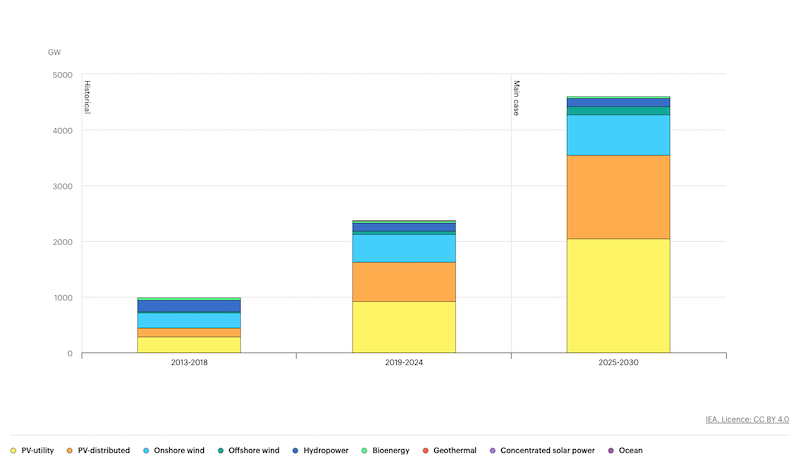The image size is (800, 462).
Task: Click light blue Onshore wind segment in 2025-2030
Action: click(618, 135)
